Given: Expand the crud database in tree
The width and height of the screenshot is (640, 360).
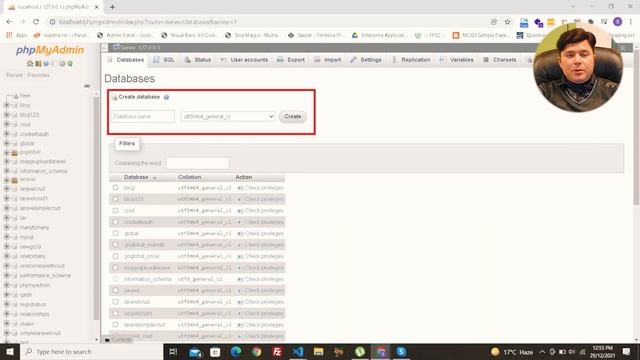Looking at the screenshot, I should coord(7,124).
